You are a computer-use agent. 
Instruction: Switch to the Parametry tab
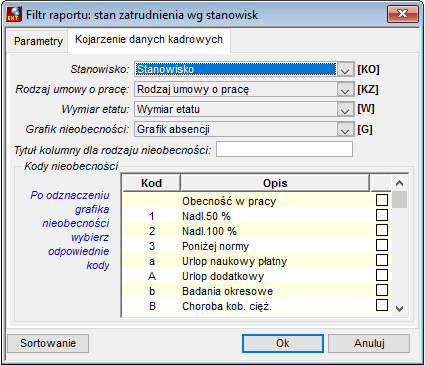(38, 41)
